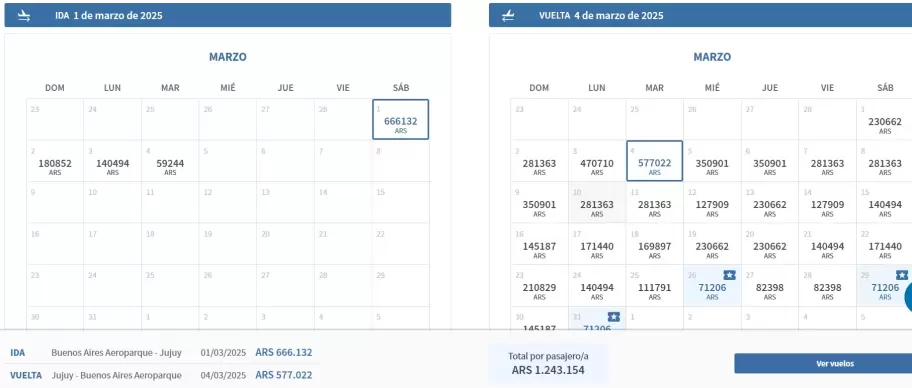Image resolution: width=912 pixels, height=388 pixels.
Task: Choose return March 2 at 281363 ARS
Action: point(539,161)
